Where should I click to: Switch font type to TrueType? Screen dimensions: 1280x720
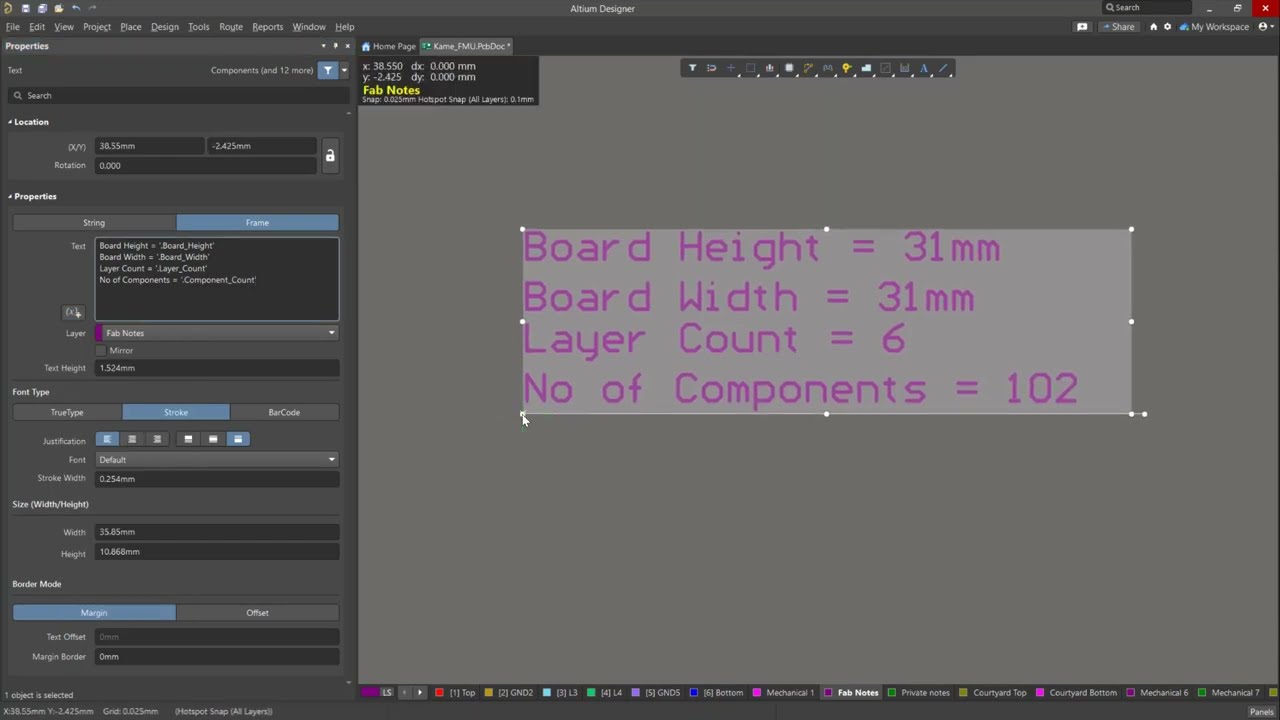point(67,412)
